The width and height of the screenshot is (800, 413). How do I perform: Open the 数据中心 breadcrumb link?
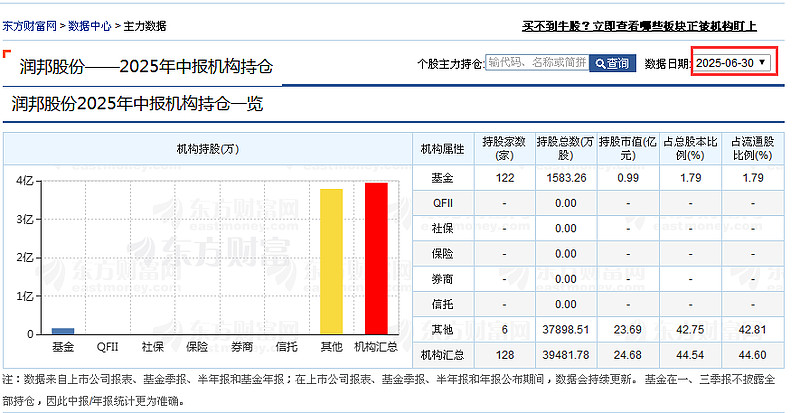(x=90, y=26)
